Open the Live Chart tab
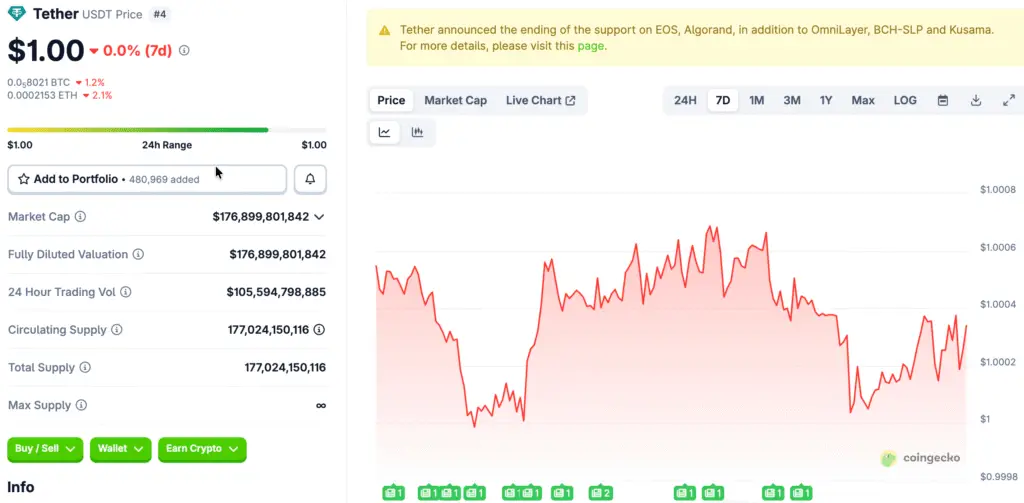The height and width of the screenshot is (503, 1024). click(540, 100)
